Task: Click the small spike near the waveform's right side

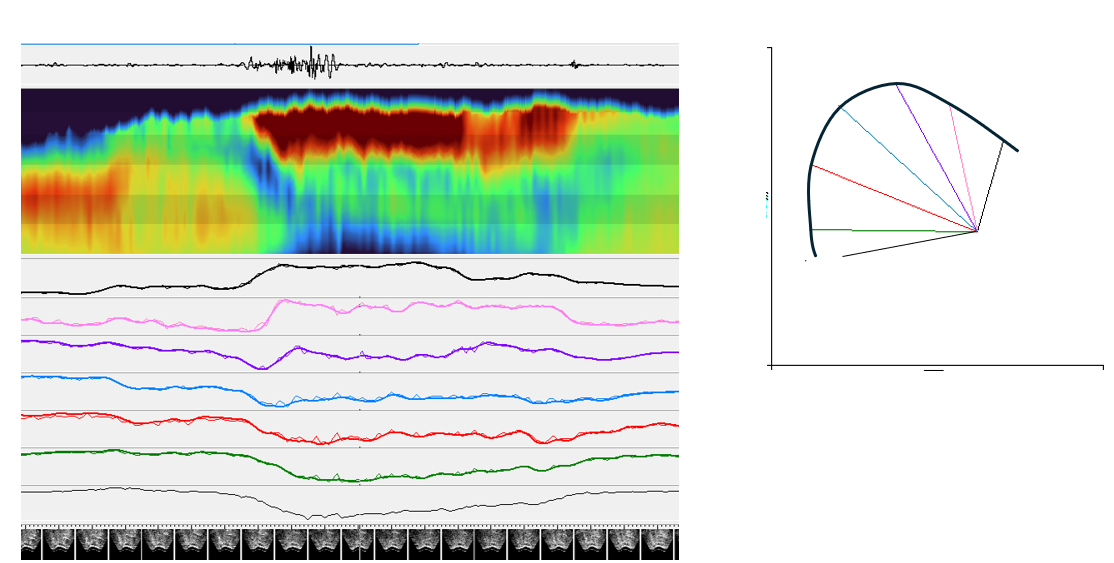Action: pyautogui.click(x=575, y=65)
